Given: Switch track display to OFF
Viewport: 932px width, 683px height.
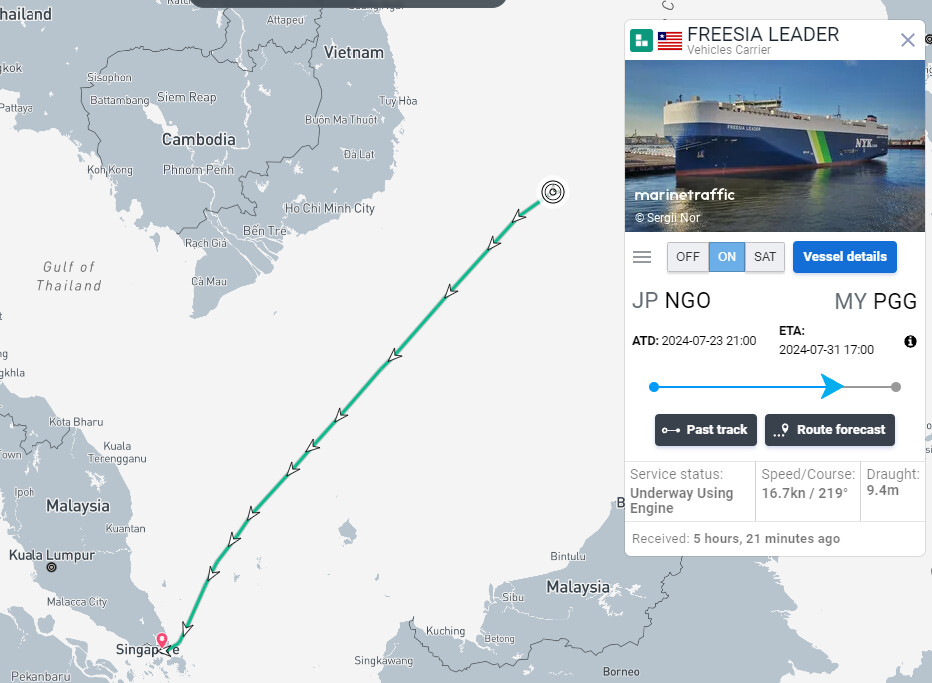Looking at the screenshot, I should click(688, 257).
